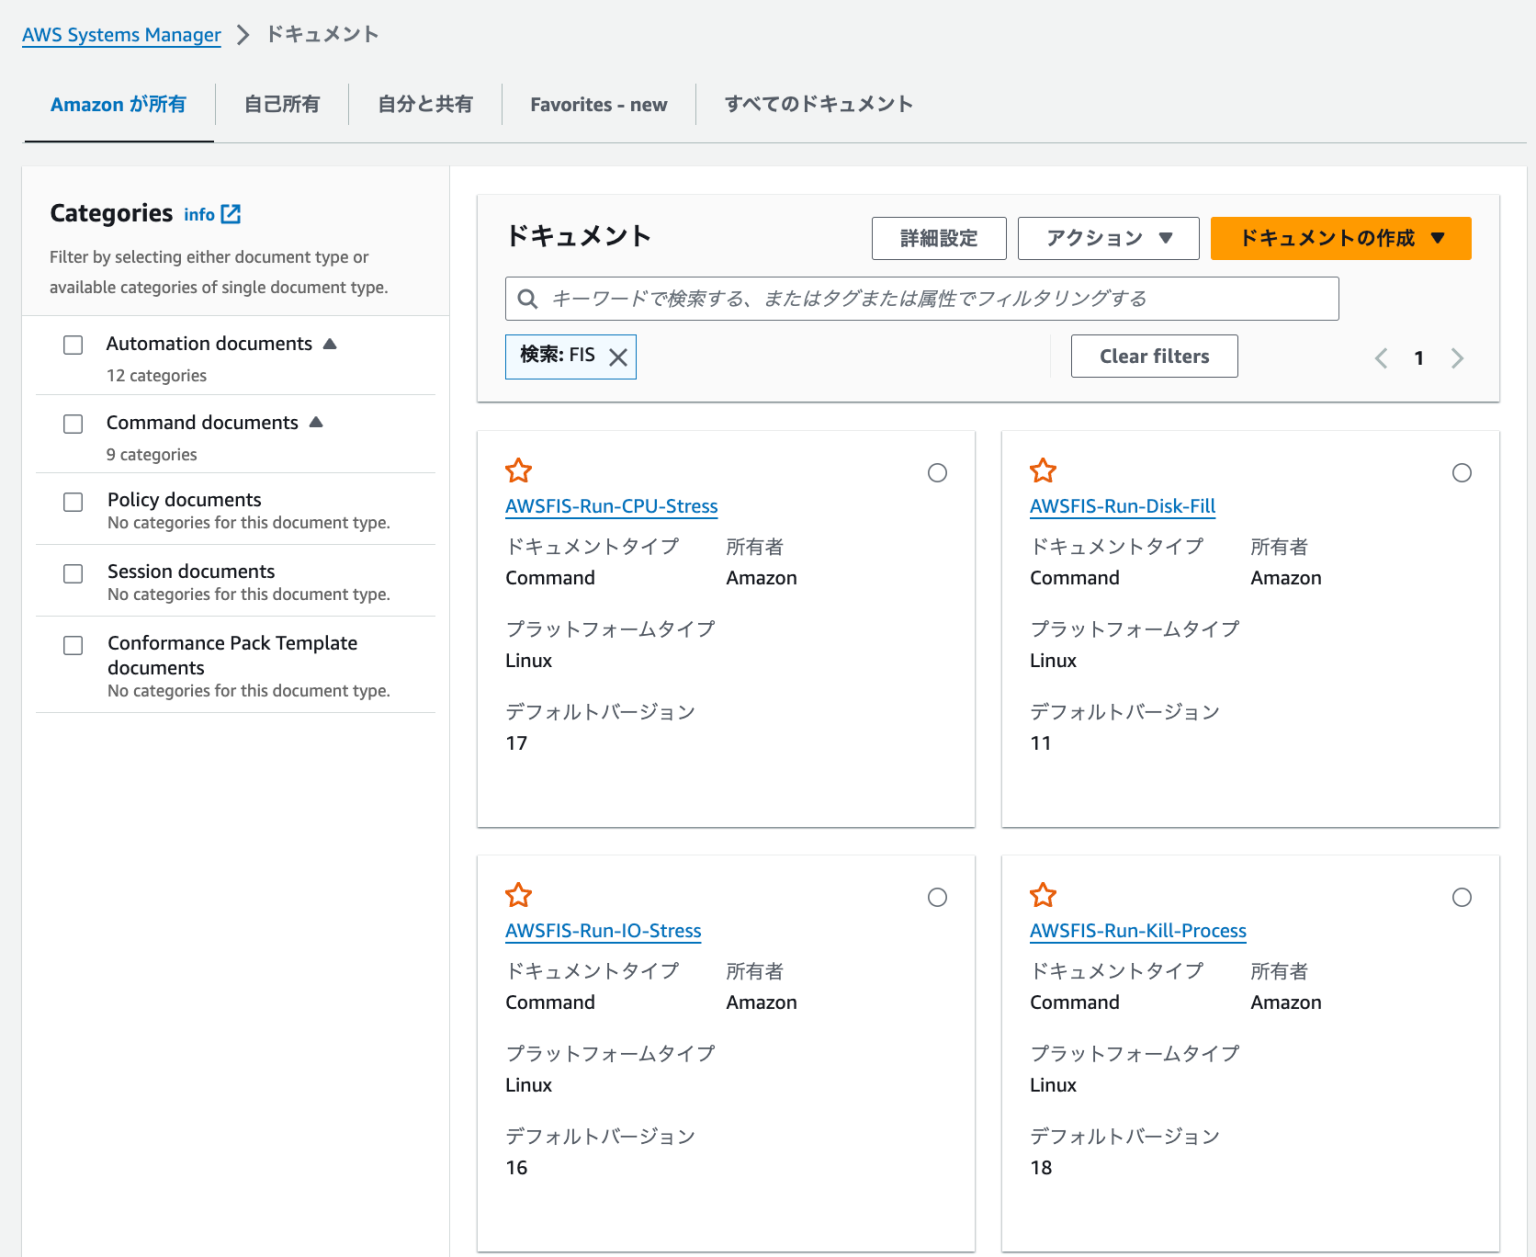This screenshot has height=1257, width=1536.
Task: Collapse the Command documents categories list
Action: 316,422
